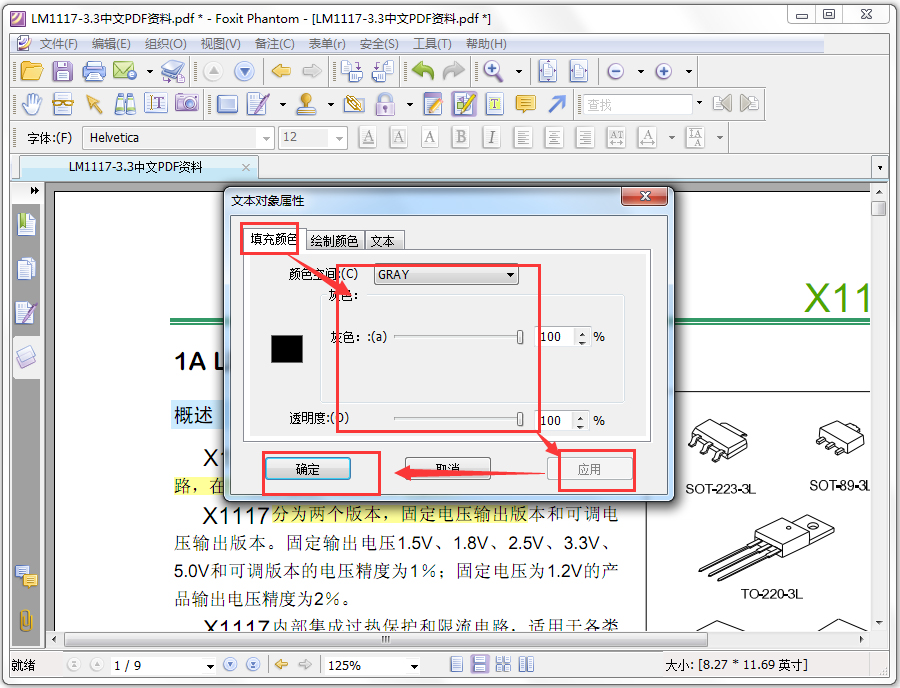
Task: Click the Snapshot camera icon
Action: tap(187, 103)
